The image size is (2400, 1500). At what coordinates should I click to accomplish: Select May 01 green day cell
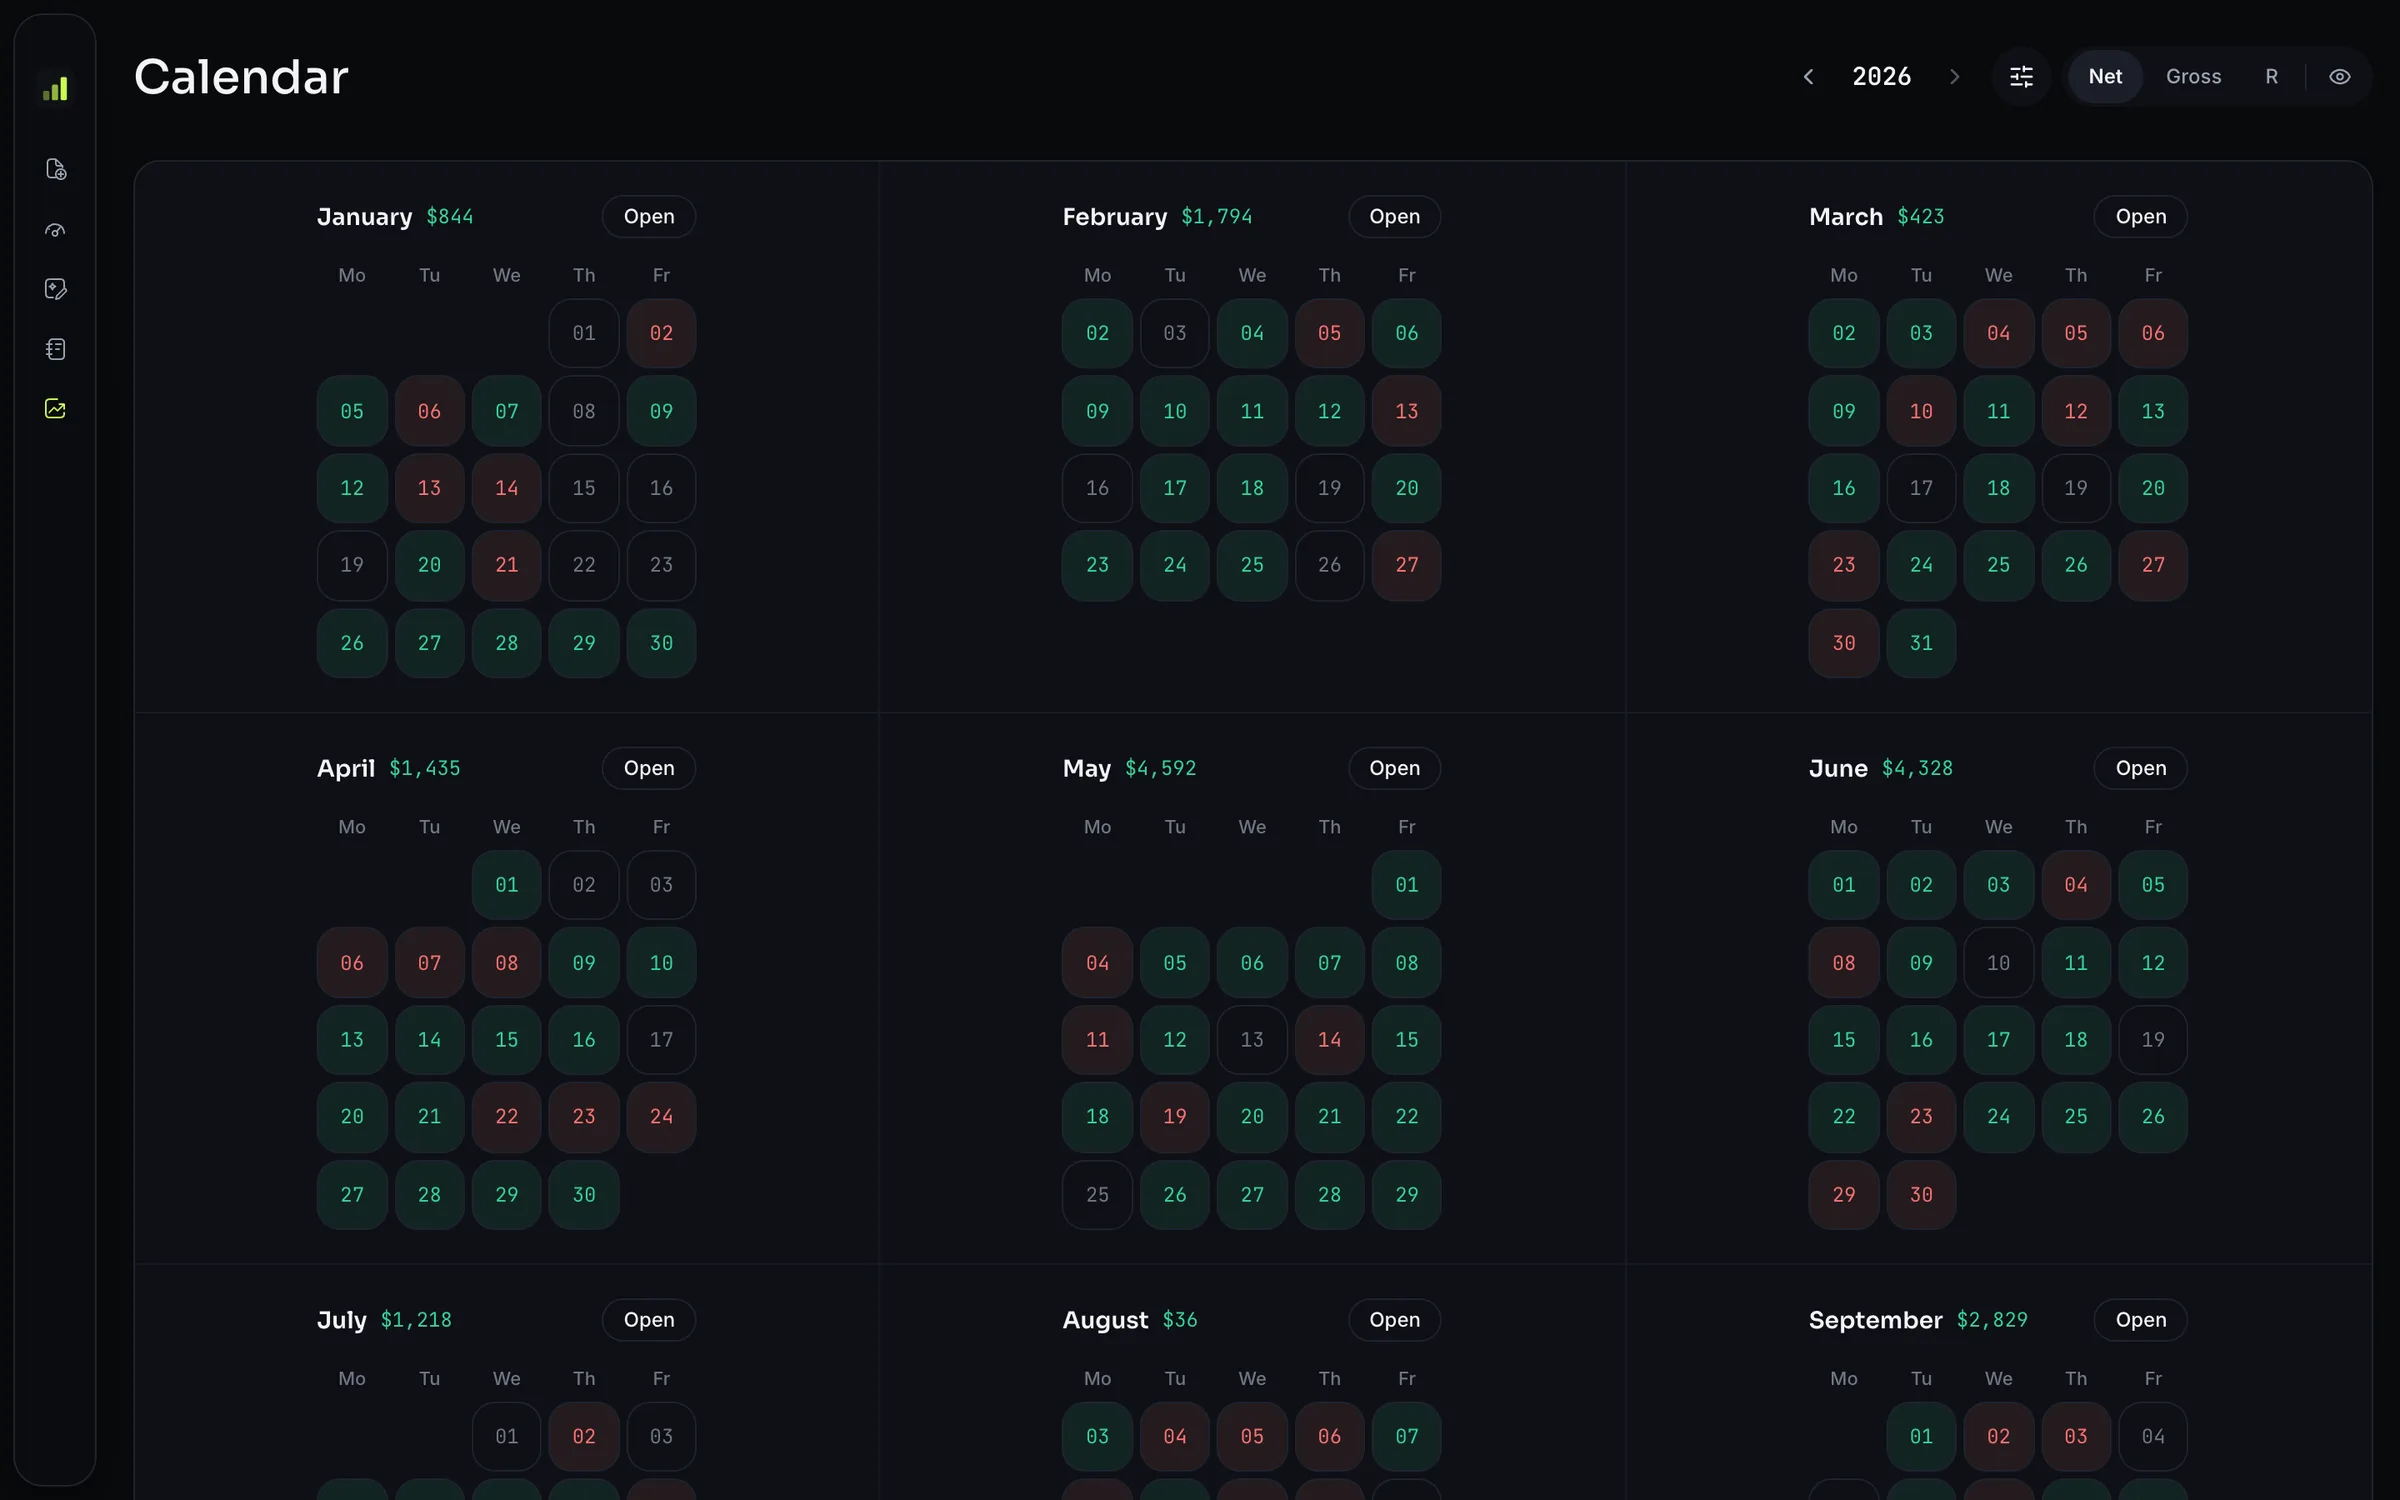pos(1406,885)
